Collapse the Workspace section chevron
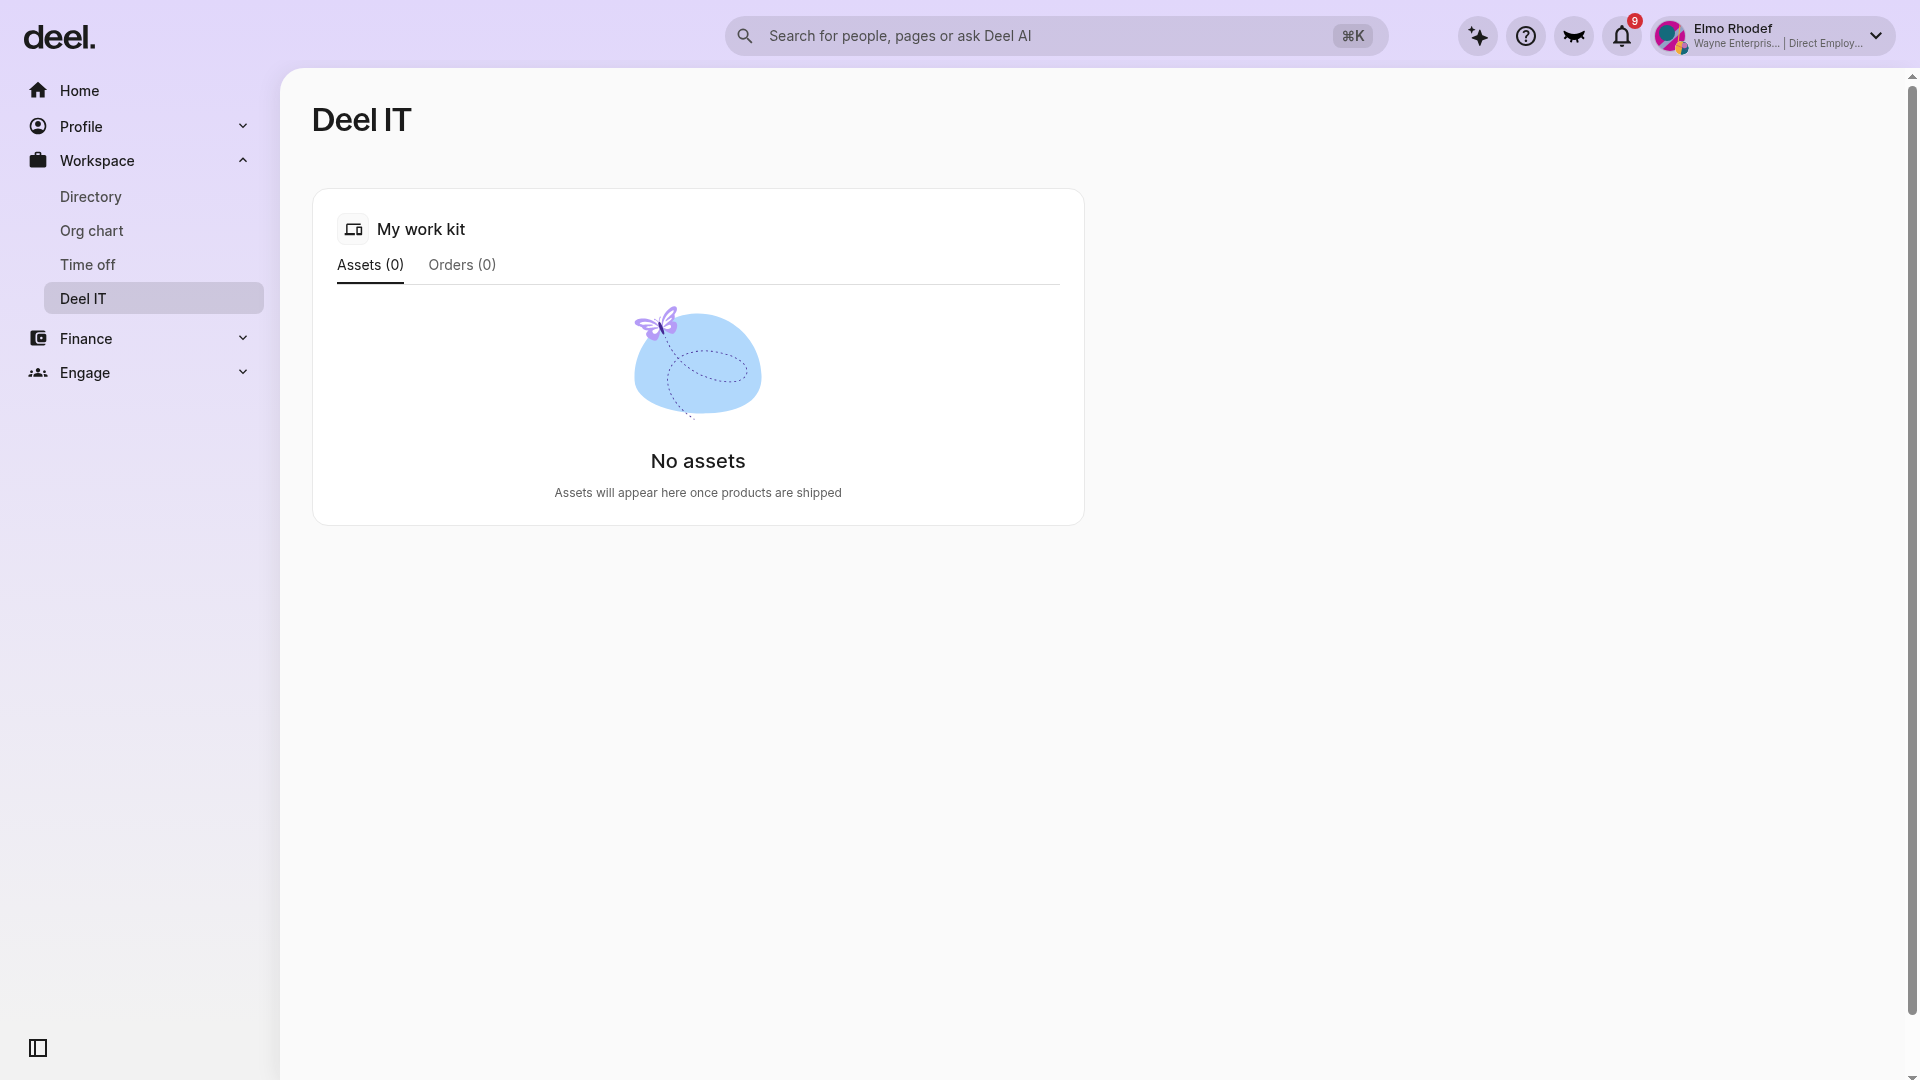 243,160
